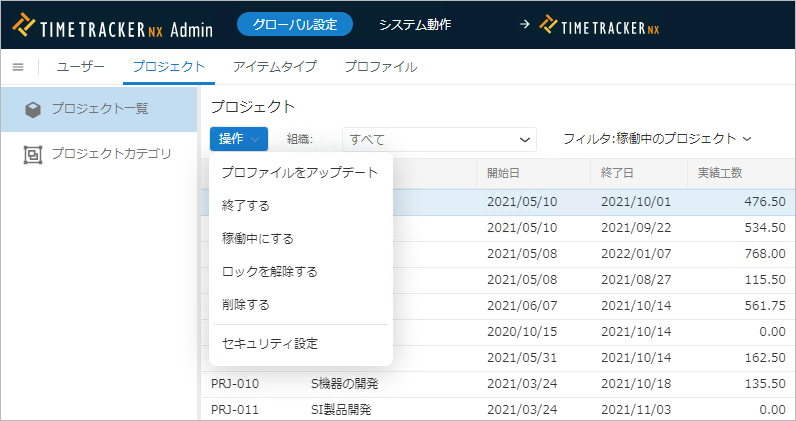Click the hamburger menu icon
The image size is (796, 421).
17,67
